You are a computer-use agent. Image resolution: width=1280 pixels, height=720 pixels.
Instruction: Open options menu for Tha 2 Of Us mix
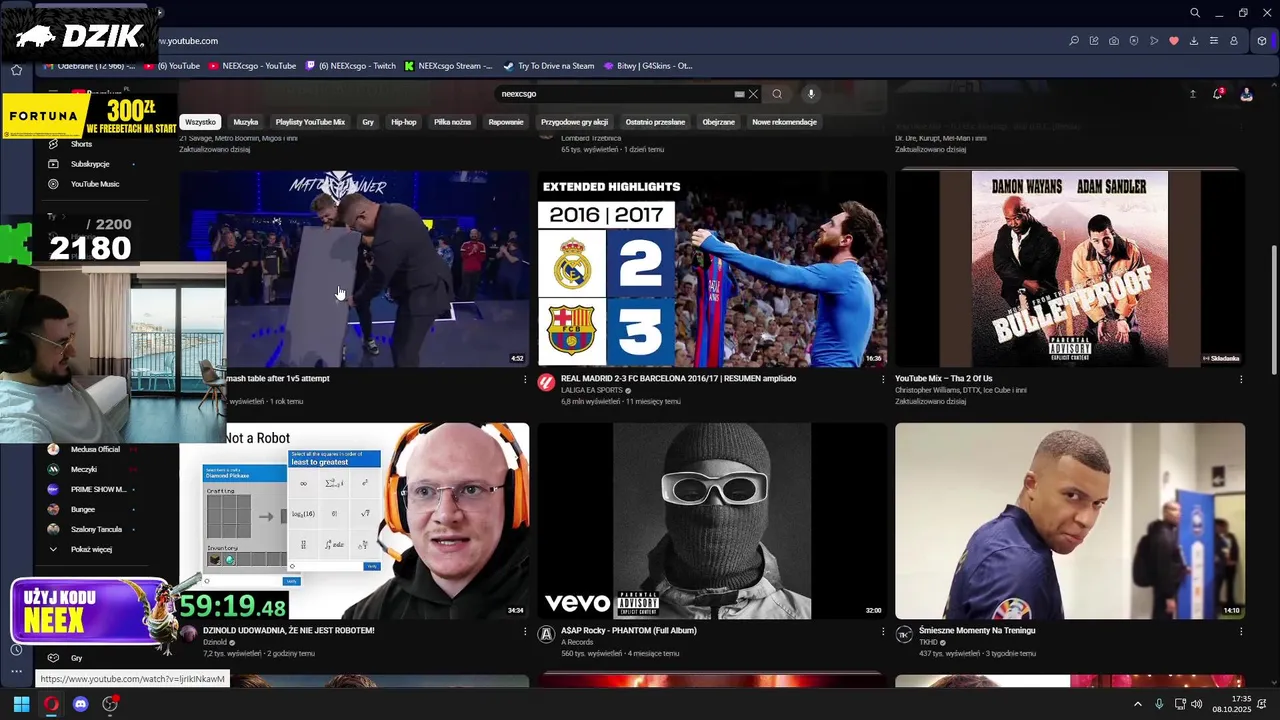(x=1241, y=380)
